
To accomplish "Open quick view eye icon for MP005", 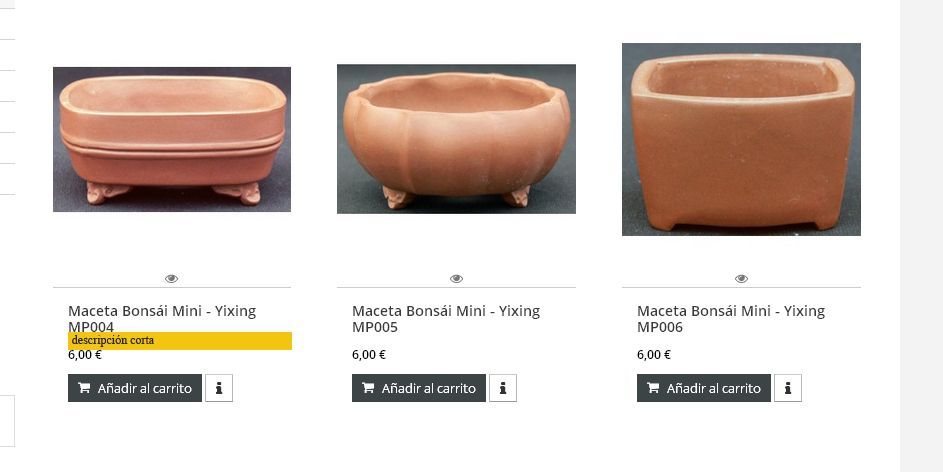I will point(456,278).
